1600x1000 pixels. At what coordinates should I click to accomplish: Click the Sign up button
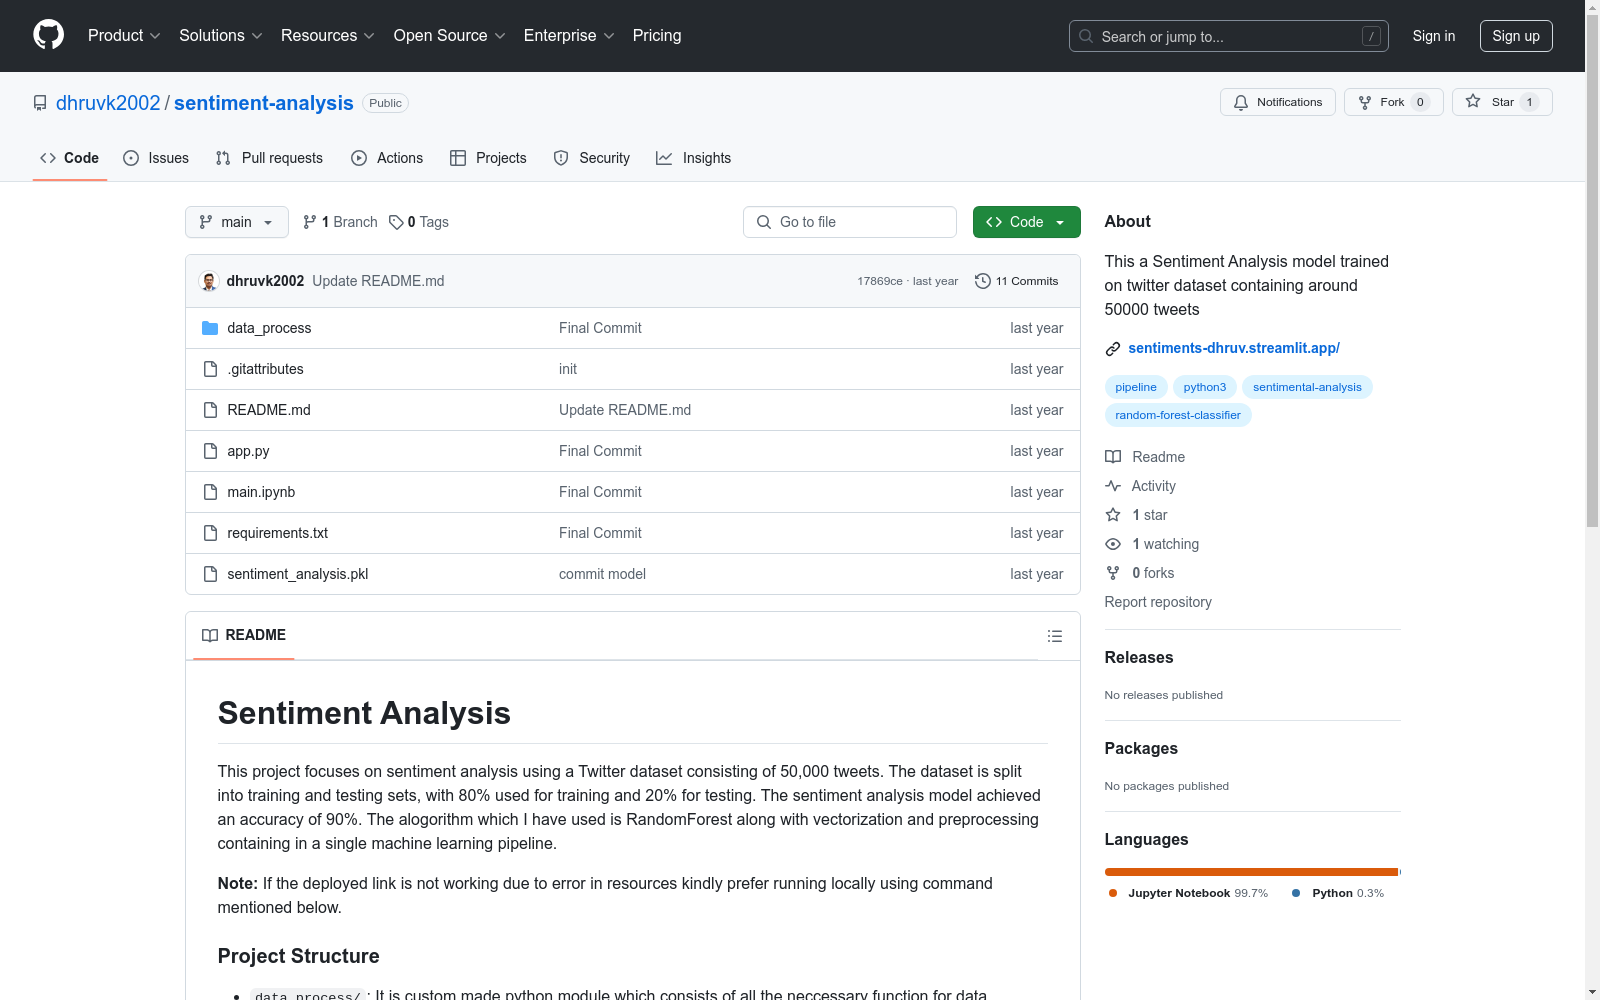pyautogui.click(x=1516, y=36)
